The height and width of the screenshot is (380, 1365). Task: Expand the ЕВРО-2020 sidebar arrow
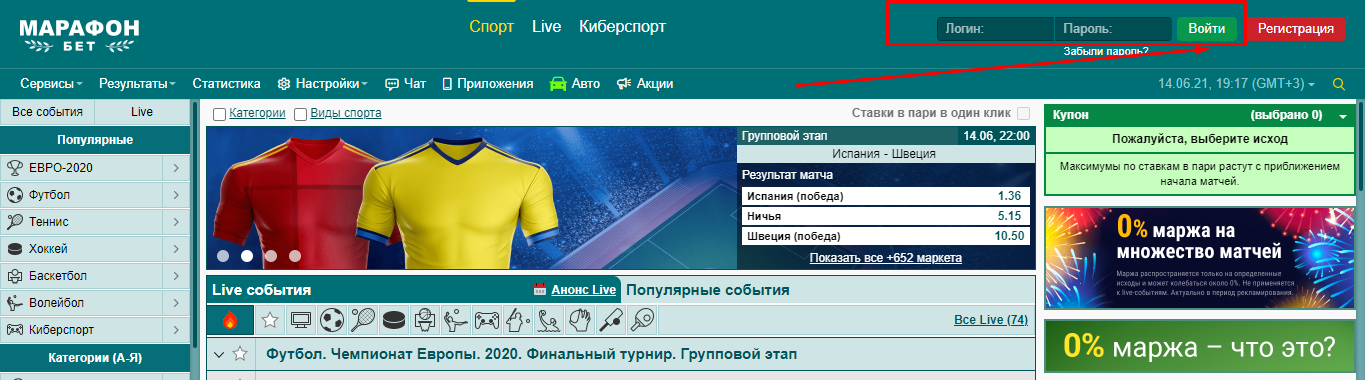(x=176, y=167)
